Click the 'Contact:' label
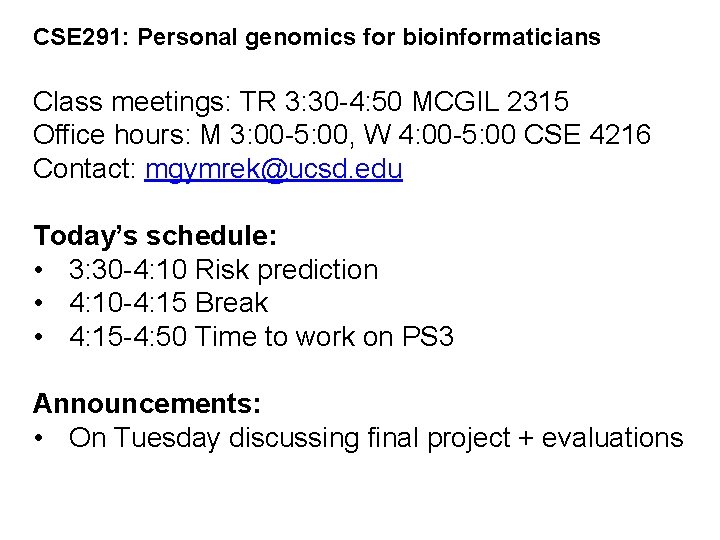This screenshot has width=720, height=540. (x=85, y=169)
